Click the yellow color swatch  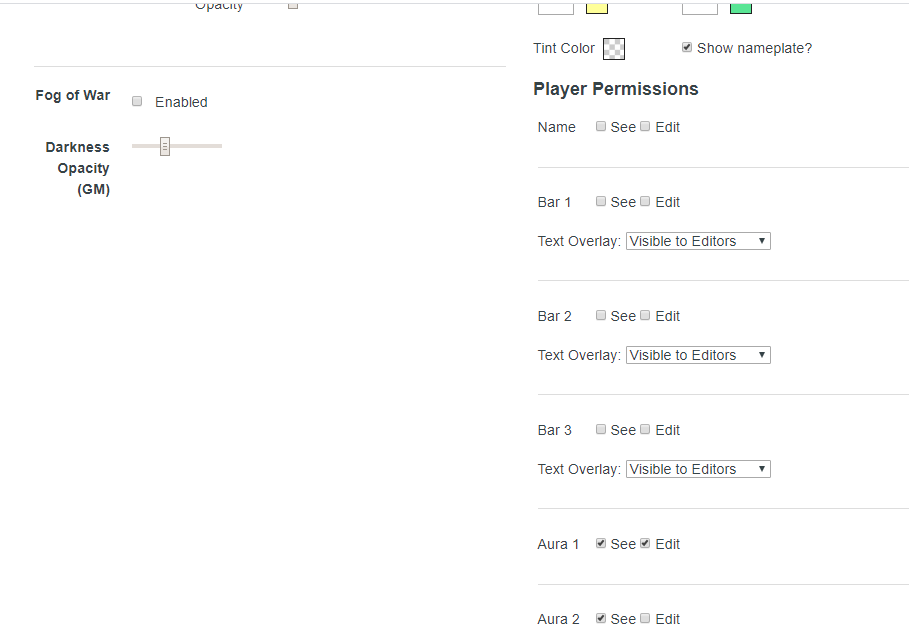point(597,8)
